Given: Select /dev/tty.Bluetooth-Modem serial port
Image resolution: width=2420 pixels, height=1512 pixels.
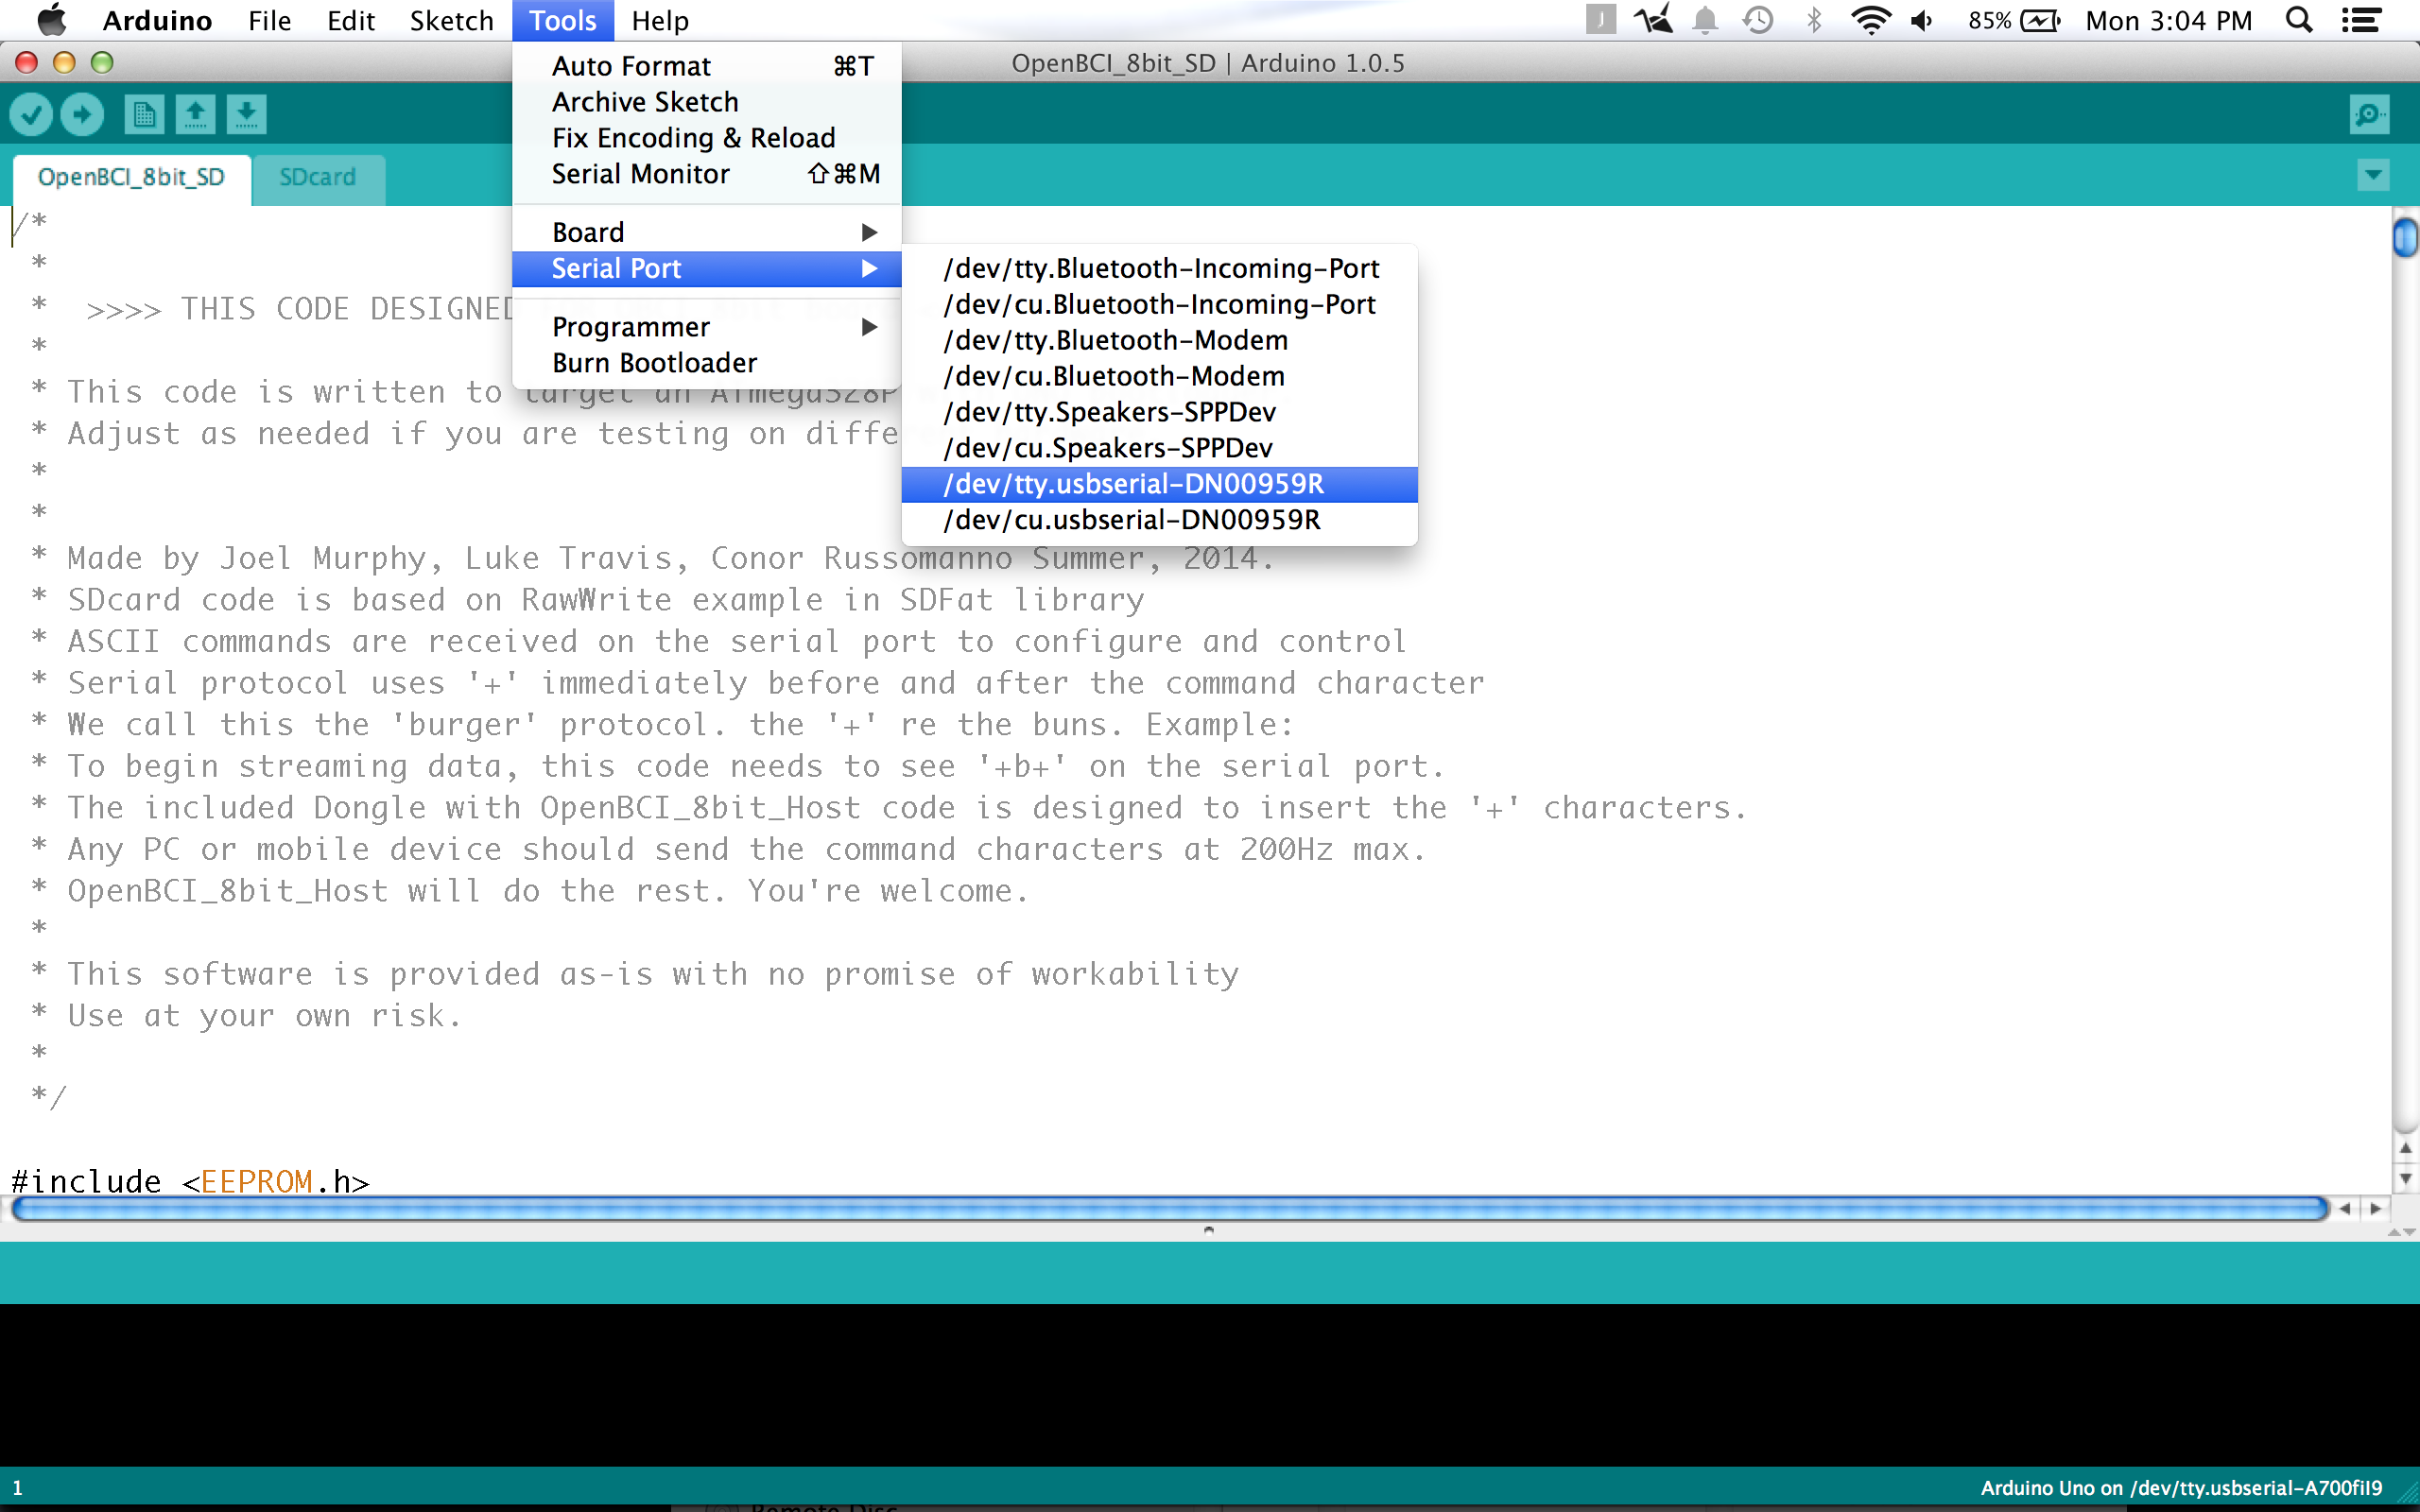Looking at the screenshot, I should (x=1115, y=340).
